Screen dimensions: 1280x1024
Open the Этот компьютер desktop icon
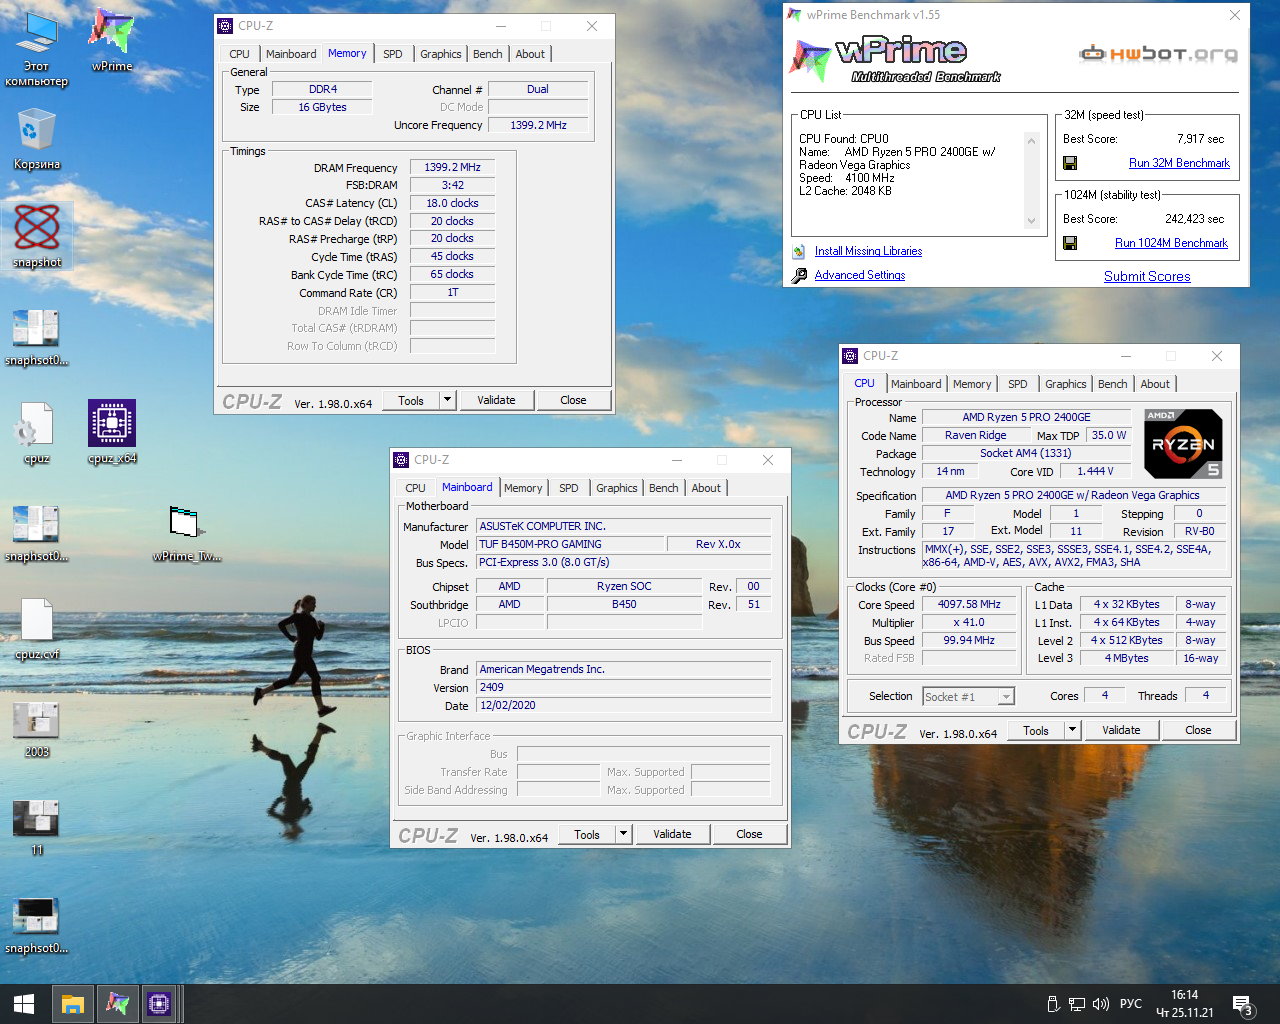pyautogui.click(x=37, y=48)
